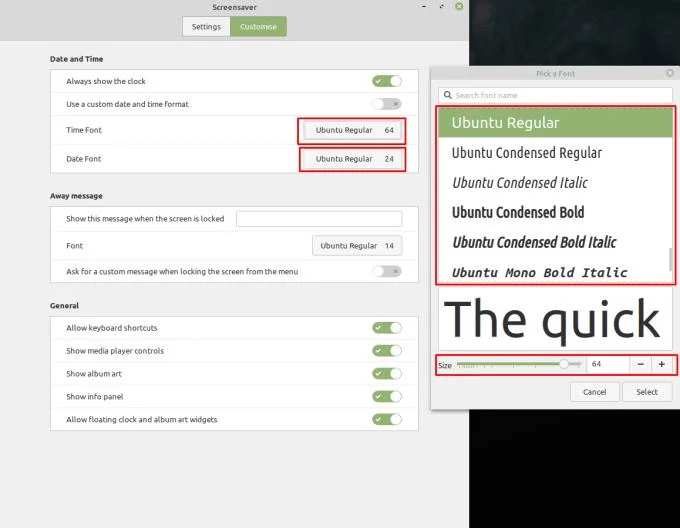680x528 pixels.
Task: Disable Show media player controls
Action: pyautogui.click(x=387, y=351)
